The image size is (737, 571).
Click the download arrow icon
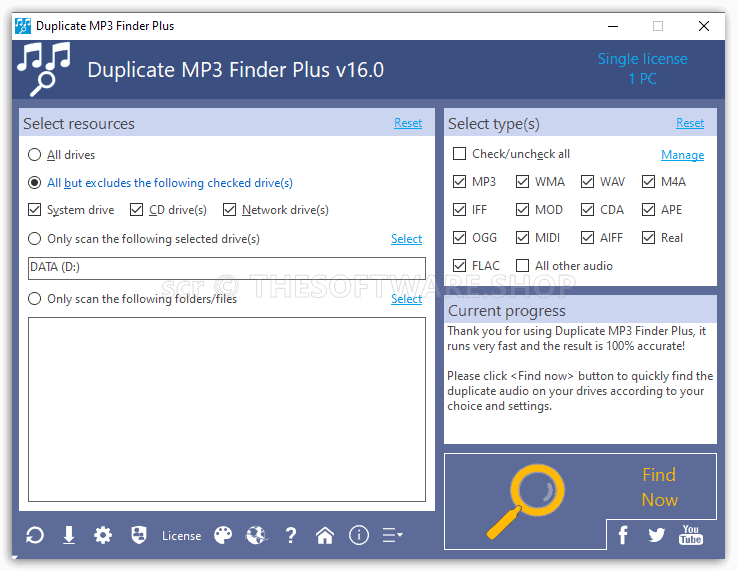tap(69, 535)
